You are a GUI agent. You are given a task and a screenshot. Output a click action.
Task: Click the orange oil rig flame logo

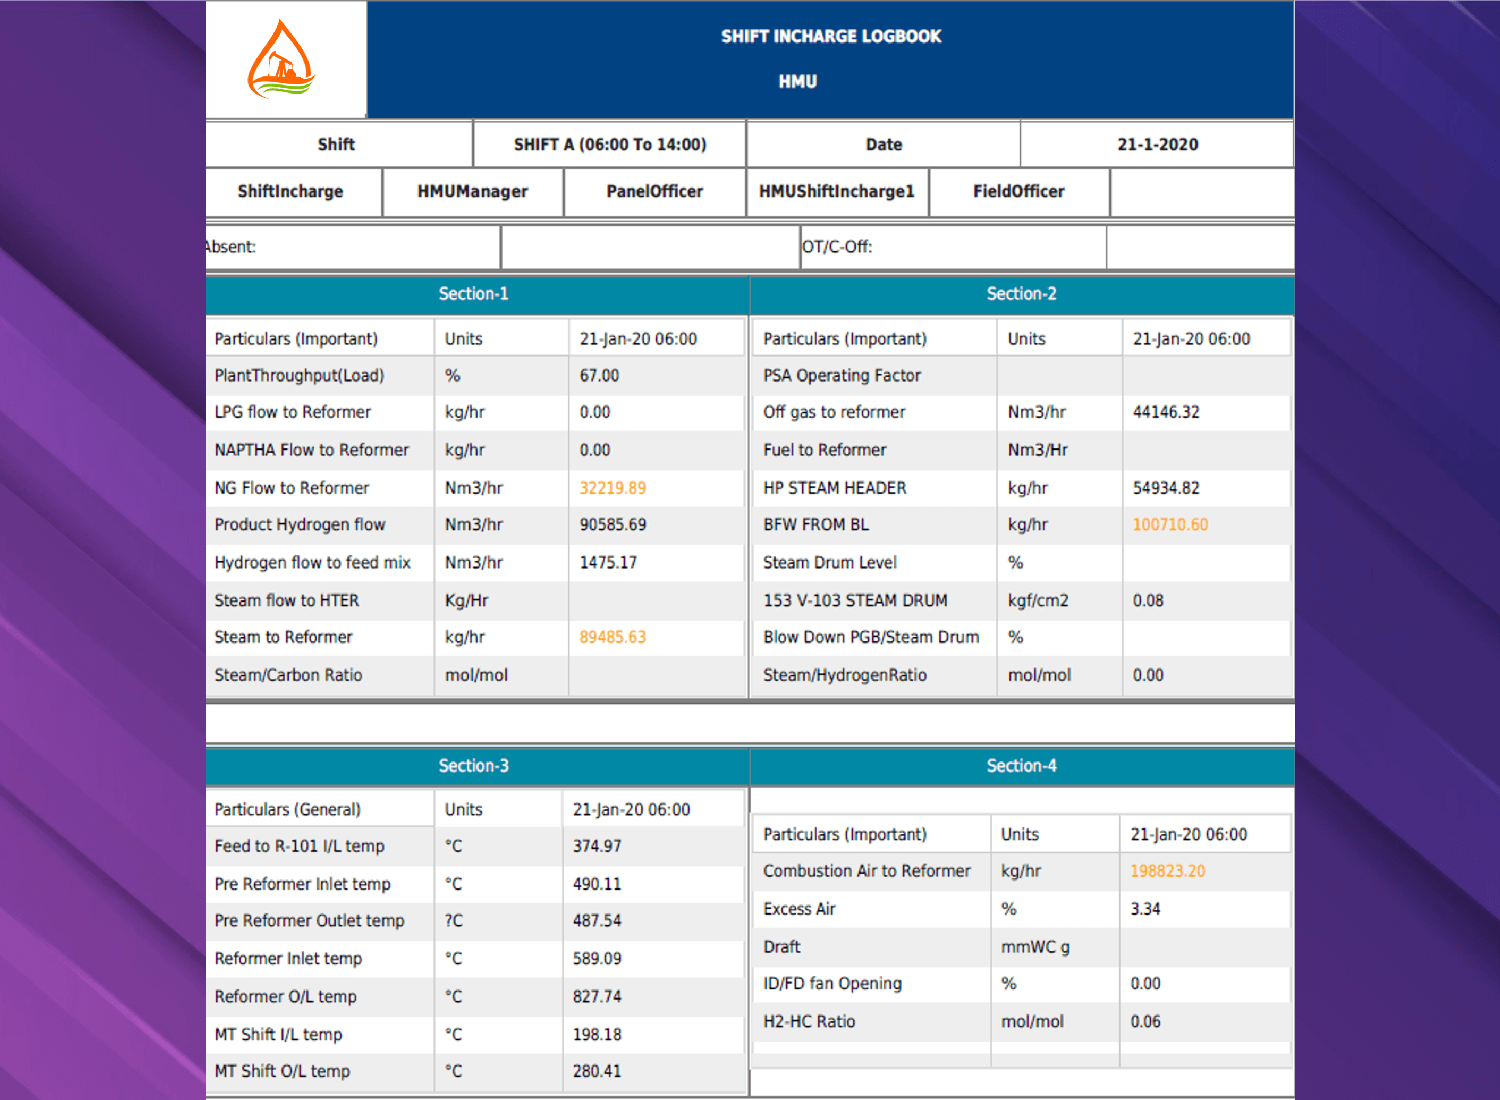[281, 60]
